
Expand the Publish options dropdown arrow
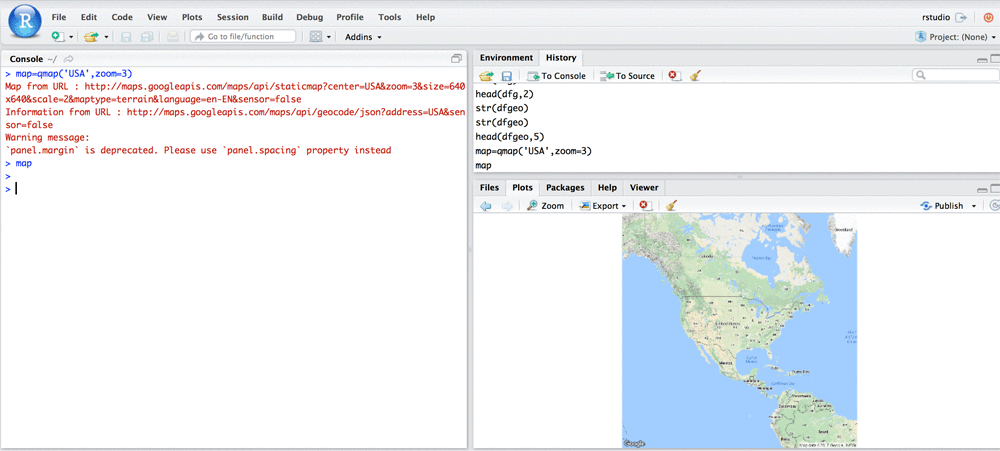pyautogui.click(x=974, y=206)
